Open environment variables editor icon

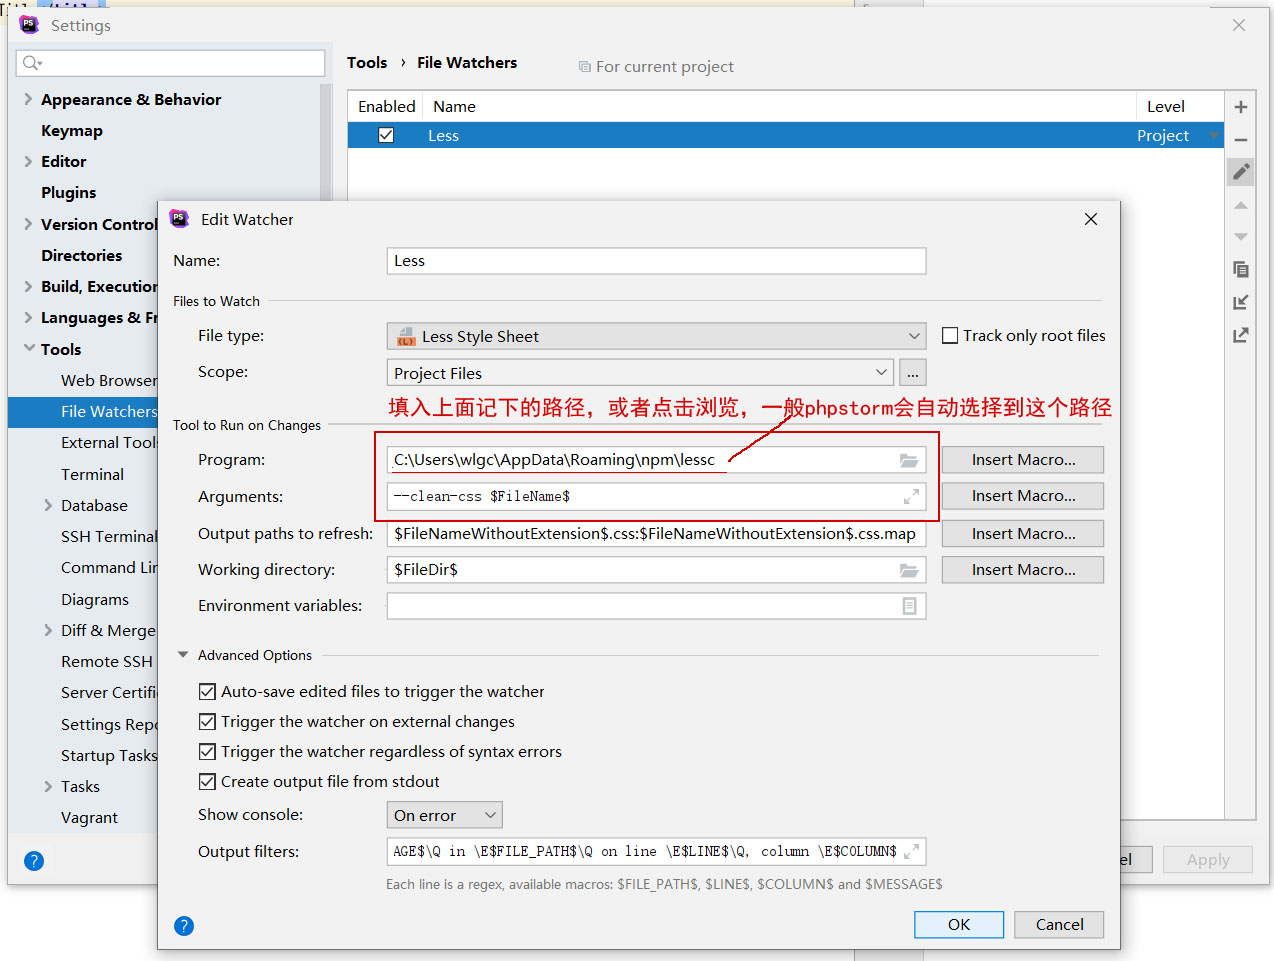(909, 606)
